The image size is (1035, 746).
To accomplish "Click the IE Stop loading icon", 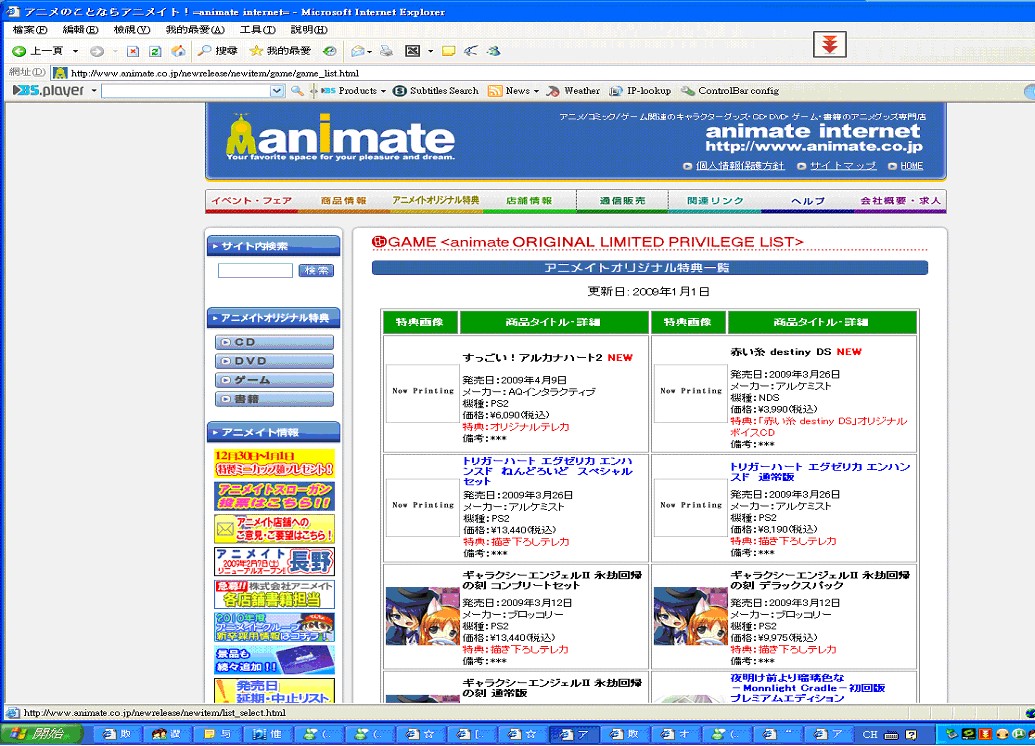I will (132, 51).
